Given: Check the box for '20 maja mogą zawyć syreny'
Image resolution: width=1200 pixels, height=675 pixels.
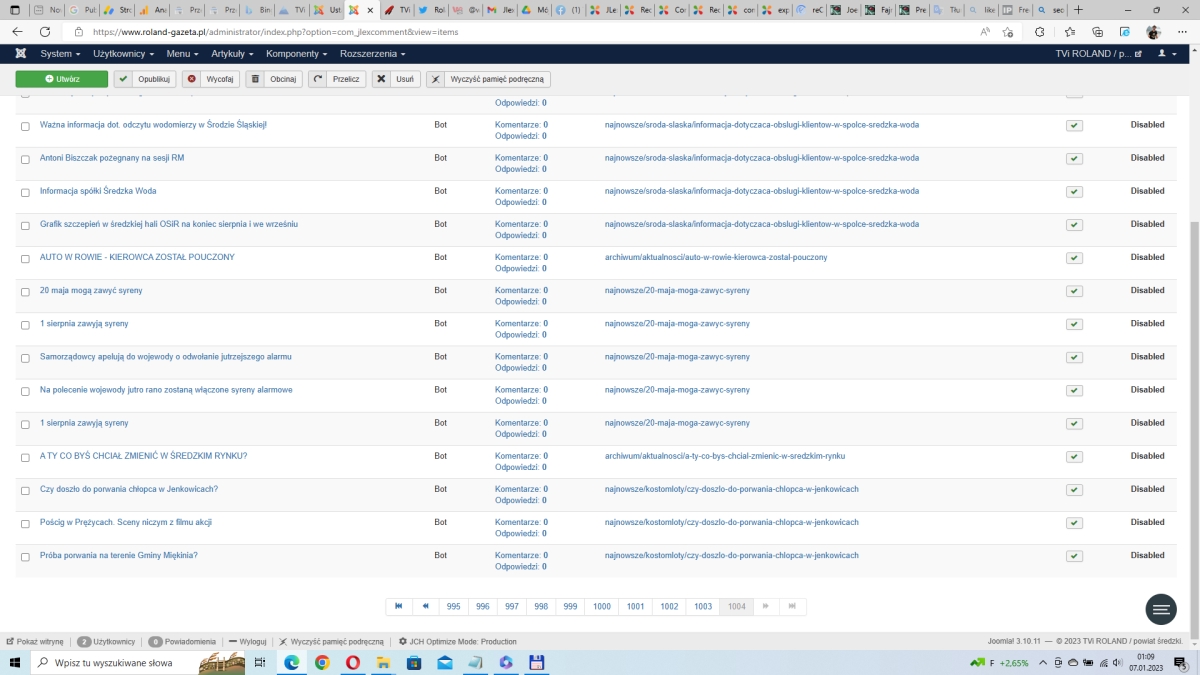Looking at the screenshot, I should click(26, 292).
